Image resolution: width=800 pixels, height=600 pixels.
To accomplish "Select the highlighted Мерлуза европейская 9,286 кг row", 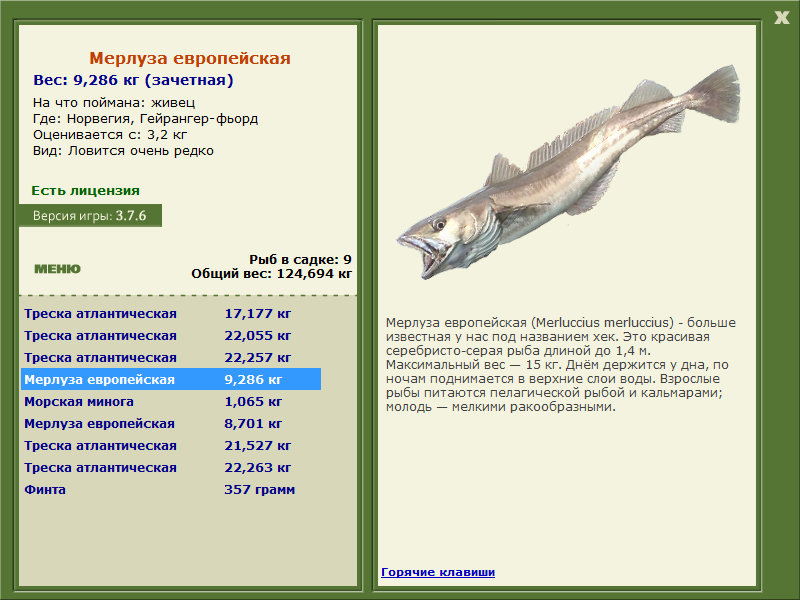I will pos(171,379).
